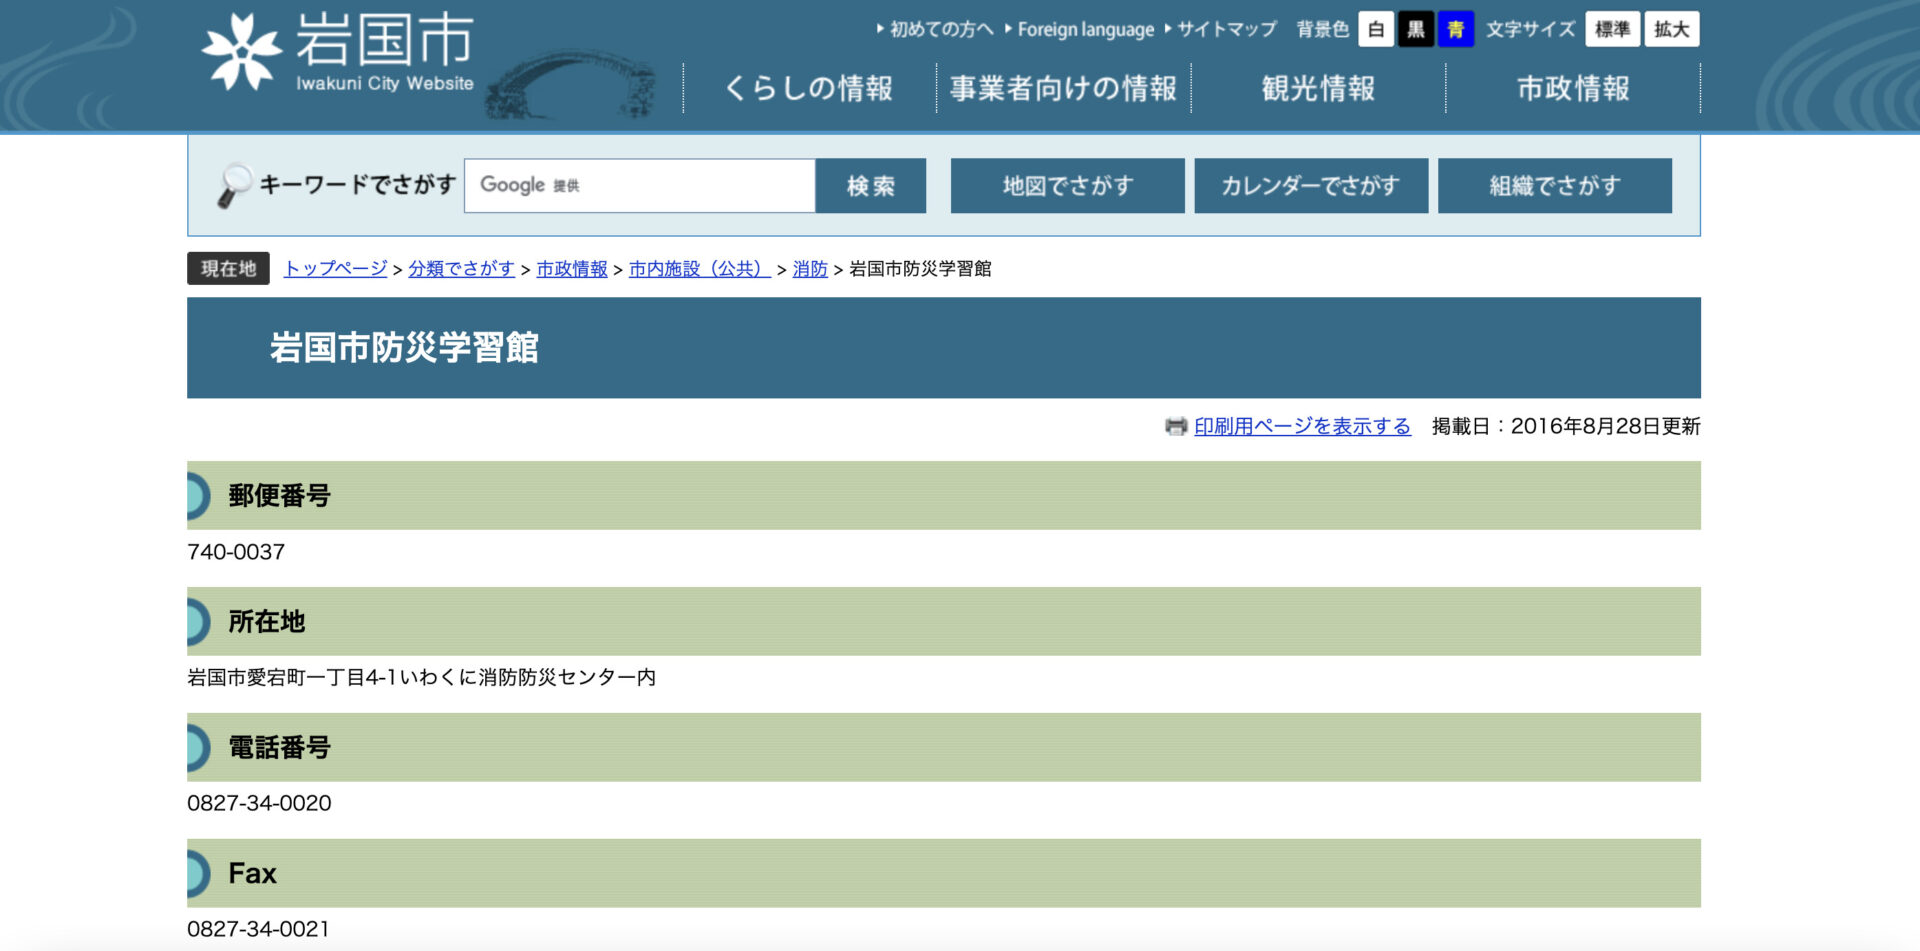1920x951 pixels.
Task: Click the printer icon beside print link
Action: click(x=1175, y=427)
